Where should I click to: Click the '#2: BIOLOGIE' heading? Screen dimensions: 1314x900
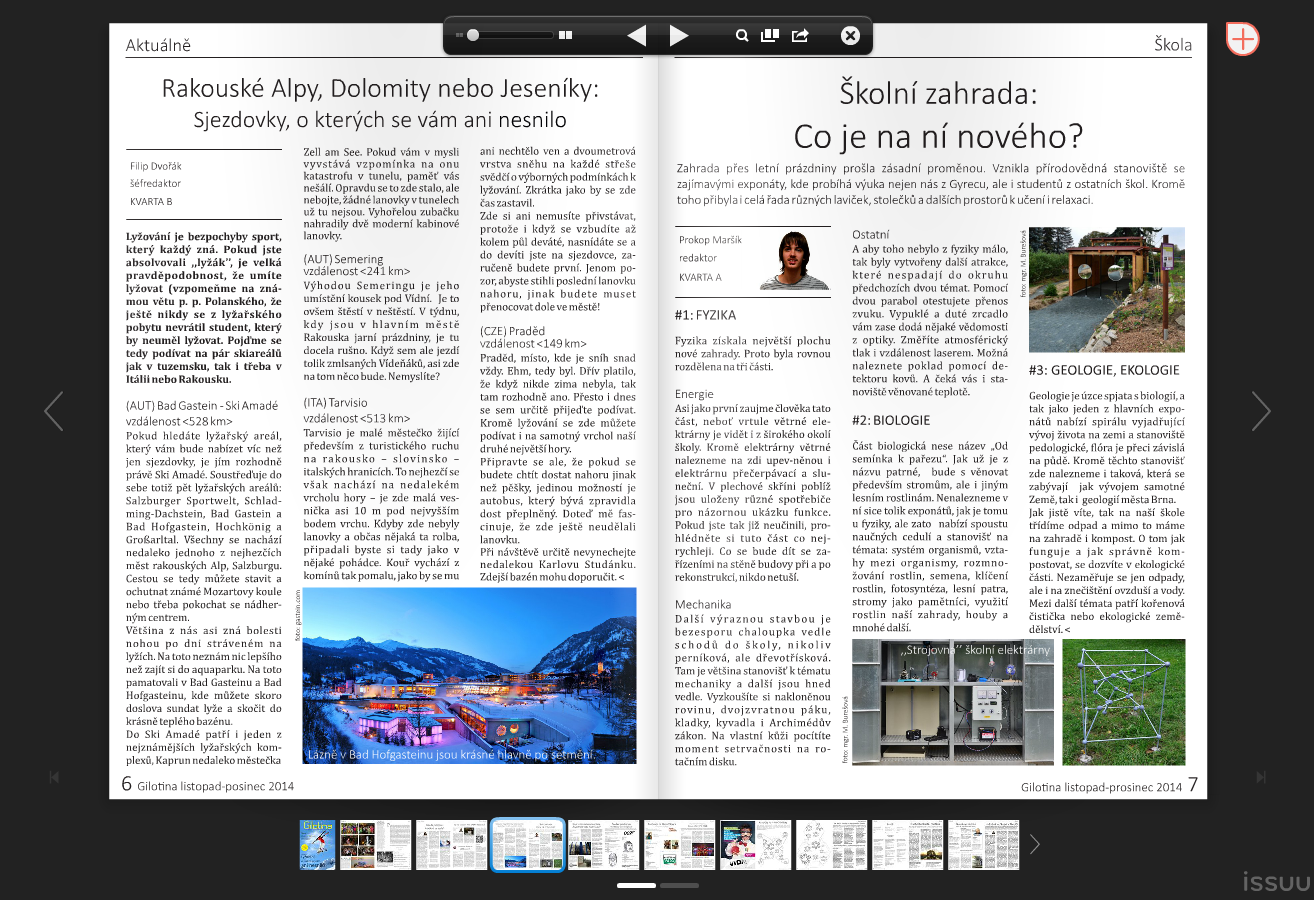(891, 420)
